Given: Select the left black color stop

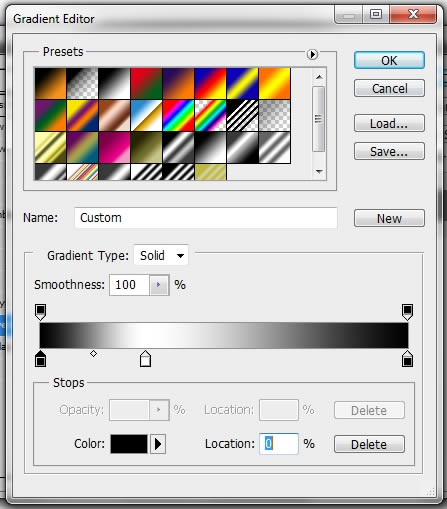Looking at the screenshot, I should 40,359.
